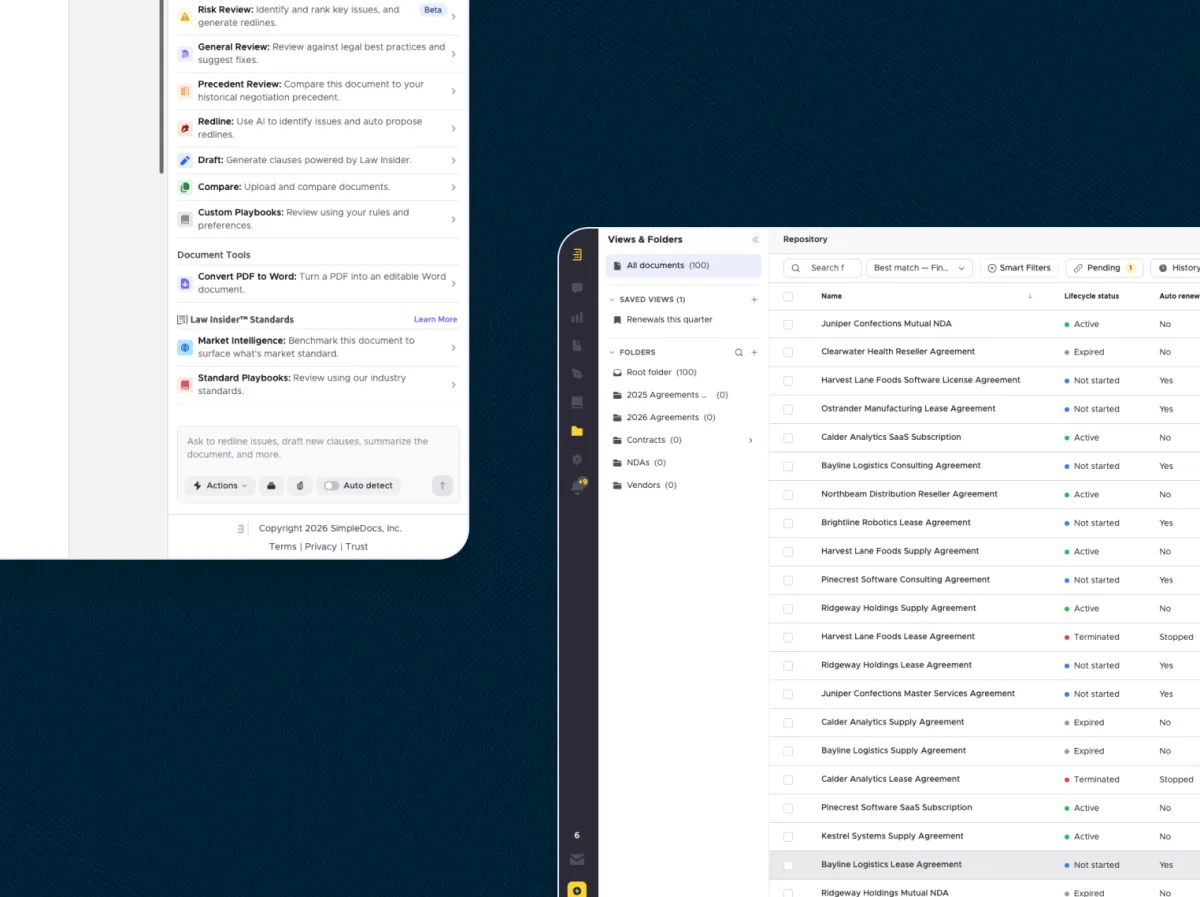Expand the Market Intelligence chevron
The width and height of the screenshot is (1200, 897).
[x=453, y=348]
